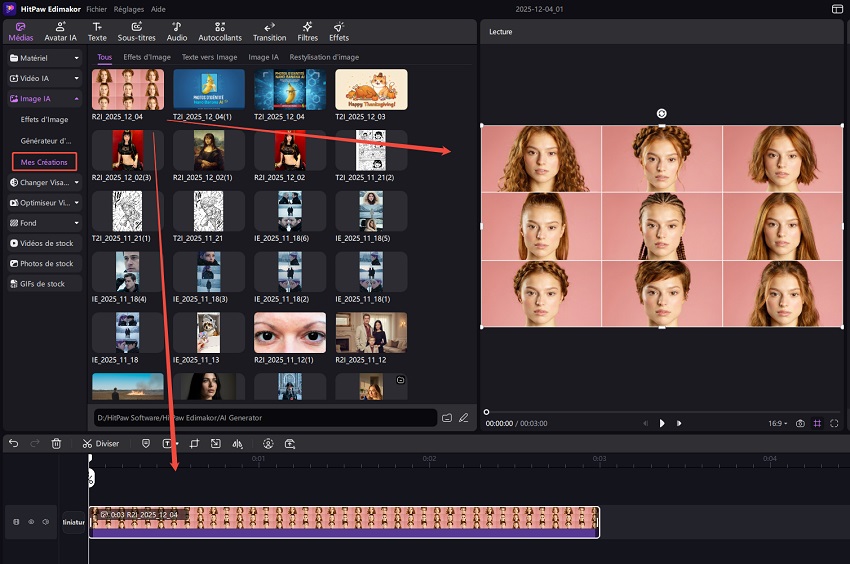The height and width of the screenshot is (564, 850).
Task: Open the Audio panel
Action: 177,32
